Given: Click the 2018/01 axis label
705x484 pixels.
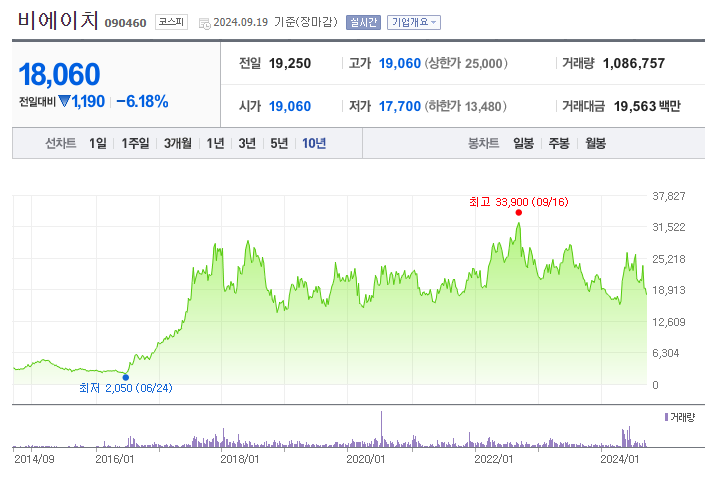Looking at the screenshot, I should click(x=240, y=459).
